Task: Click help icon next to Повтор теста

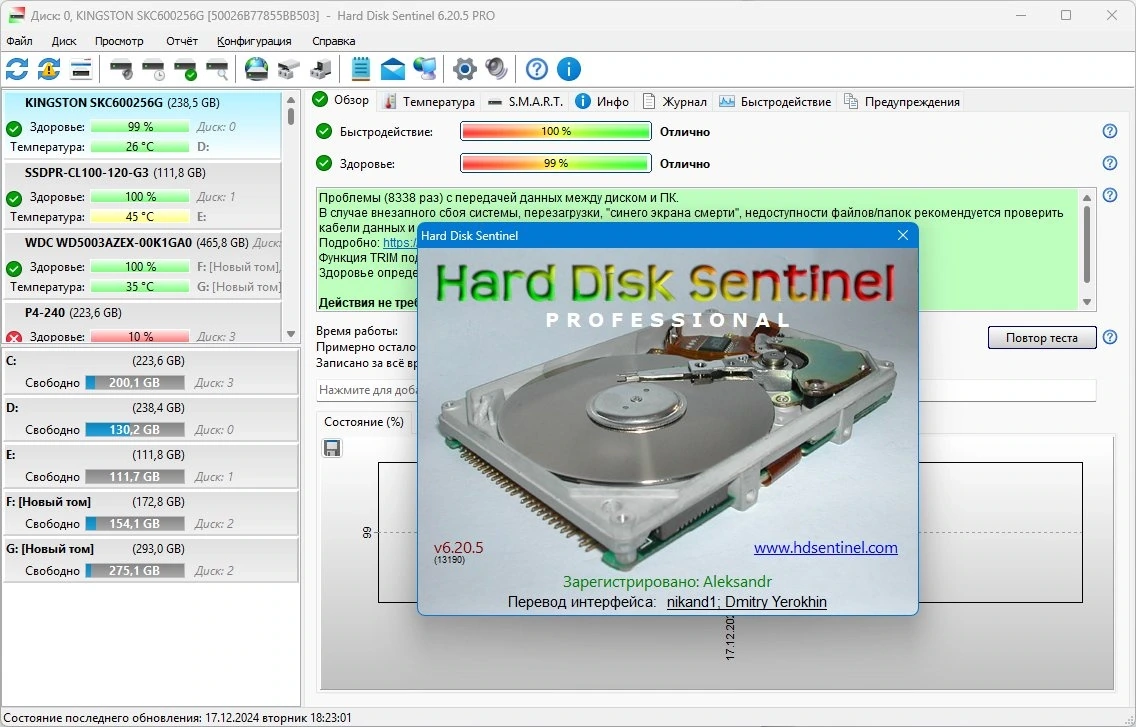Action: coord(1110,337)
